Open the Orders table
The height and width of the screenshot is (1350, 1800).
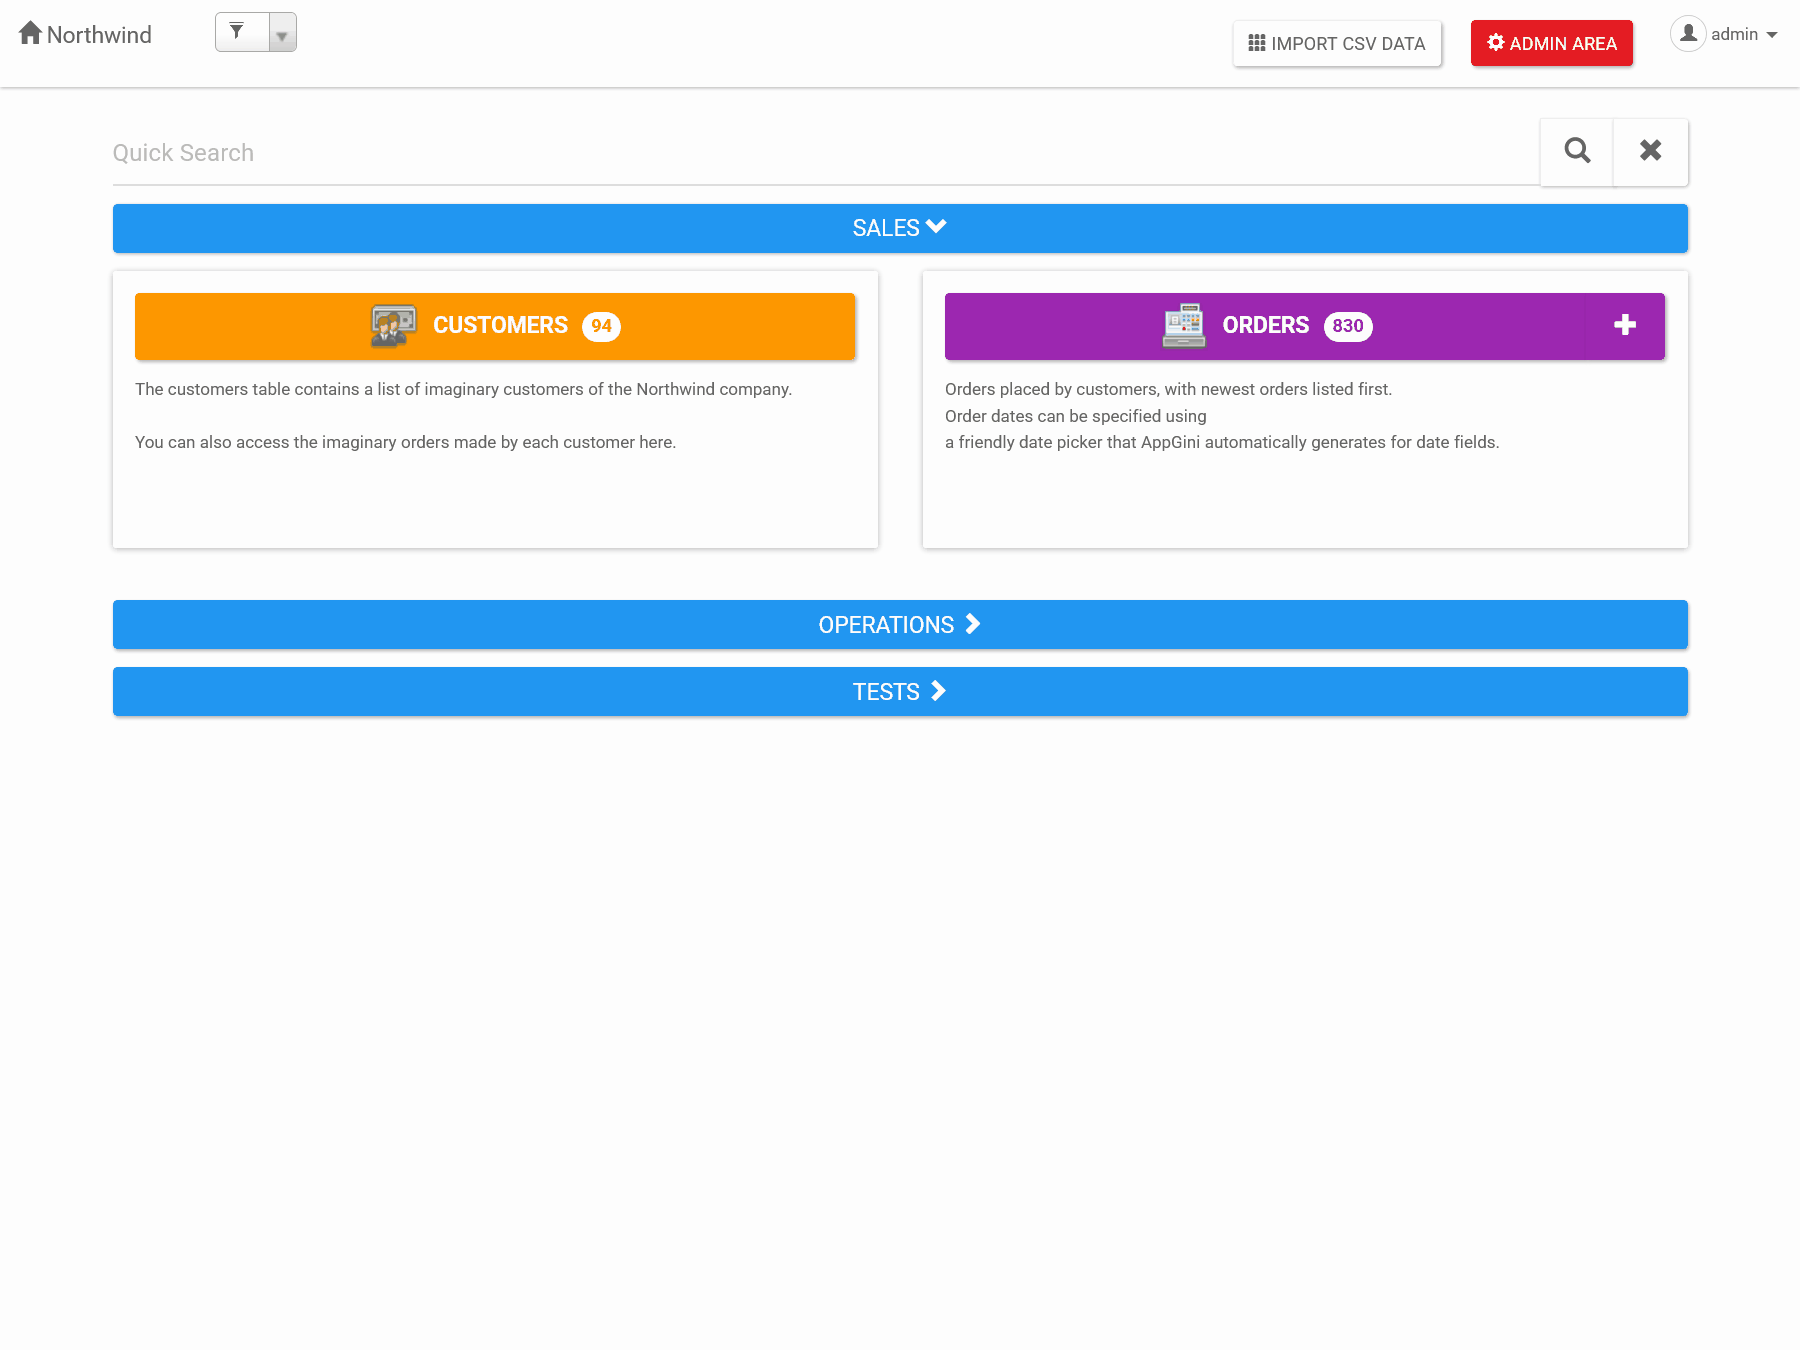[x=1266, y=325]
